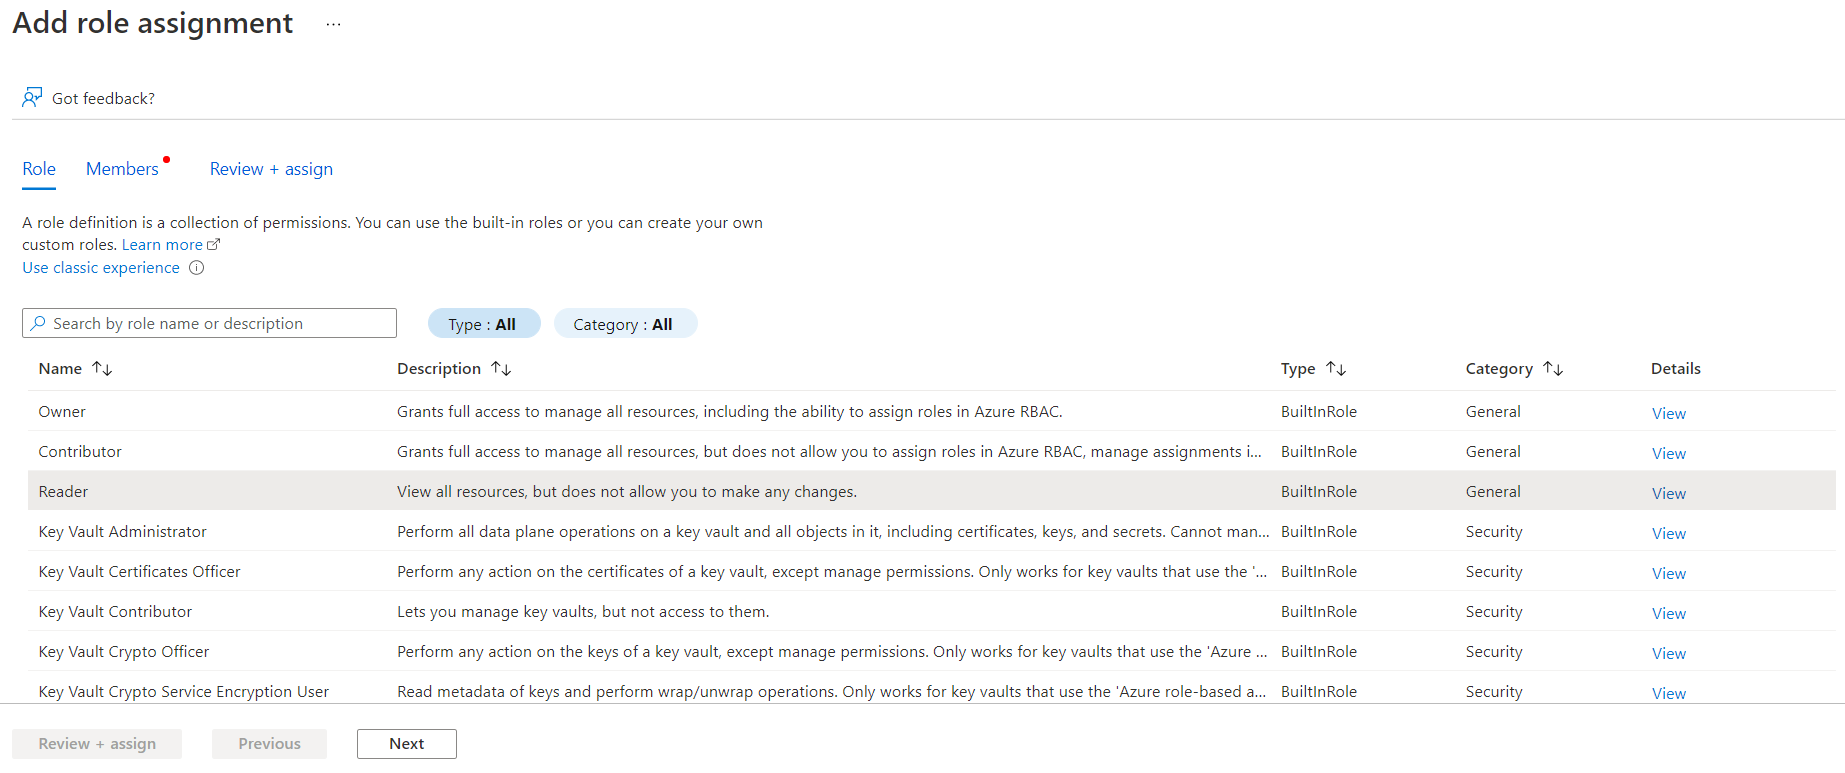Open the Category : All filter
The width and height of the screenshot is (1845, 773).
coord(624,324)
